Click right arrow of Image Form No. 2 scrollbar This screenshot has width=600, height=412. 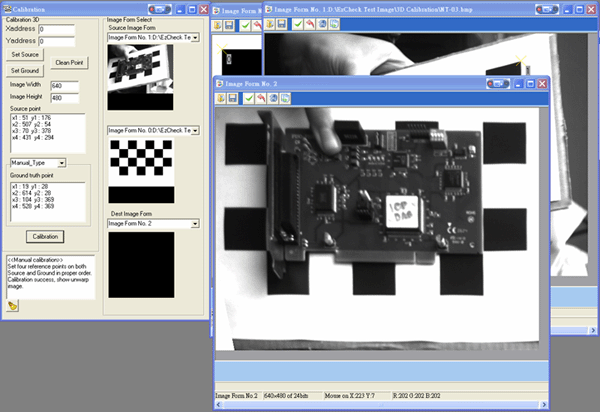[x=544, y=405]
